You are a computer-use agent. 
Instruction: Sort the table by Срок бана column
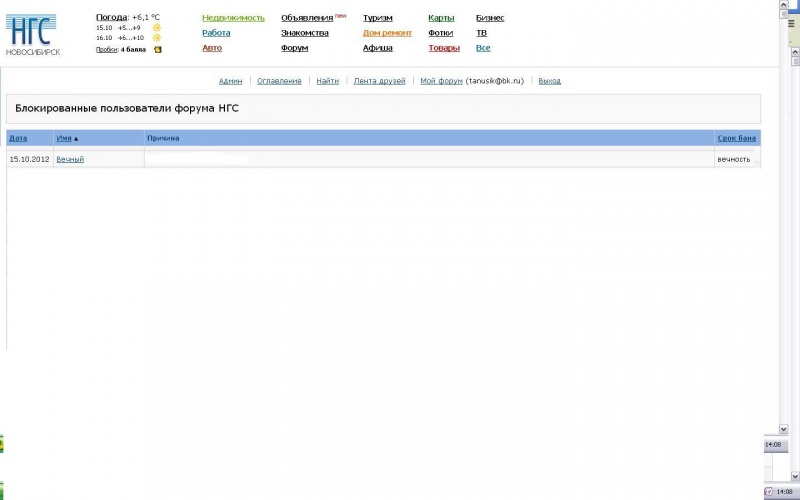tap(736, 138)
